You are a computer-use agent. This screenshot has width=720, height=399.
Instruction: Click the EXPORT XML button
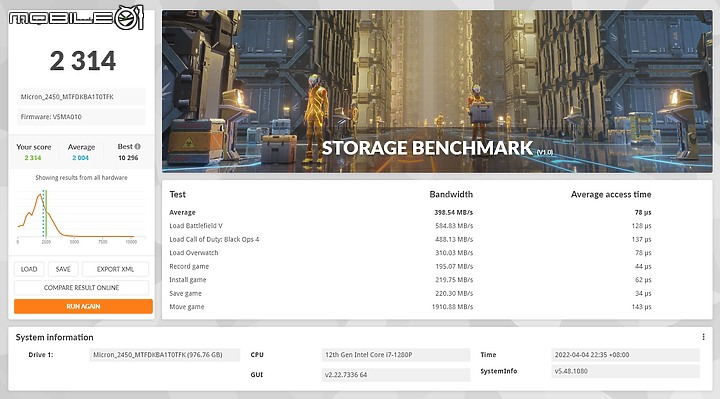(x=115, y=269)
